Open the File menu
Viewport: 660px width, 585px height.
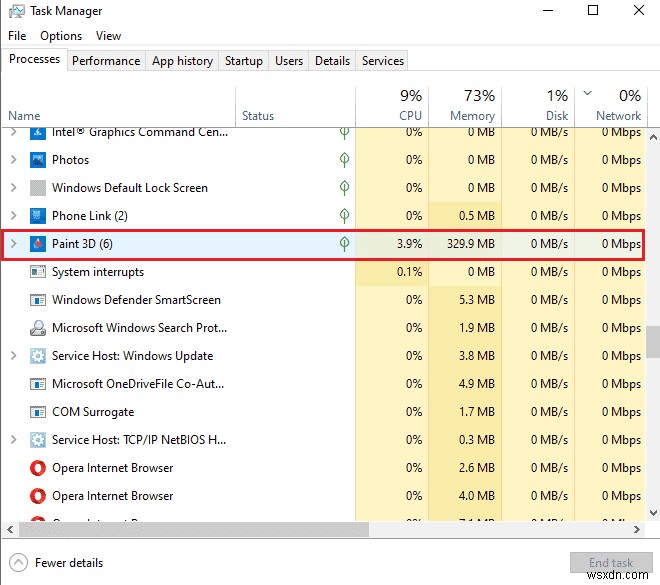pyautogui.click(x=17, y=36)
